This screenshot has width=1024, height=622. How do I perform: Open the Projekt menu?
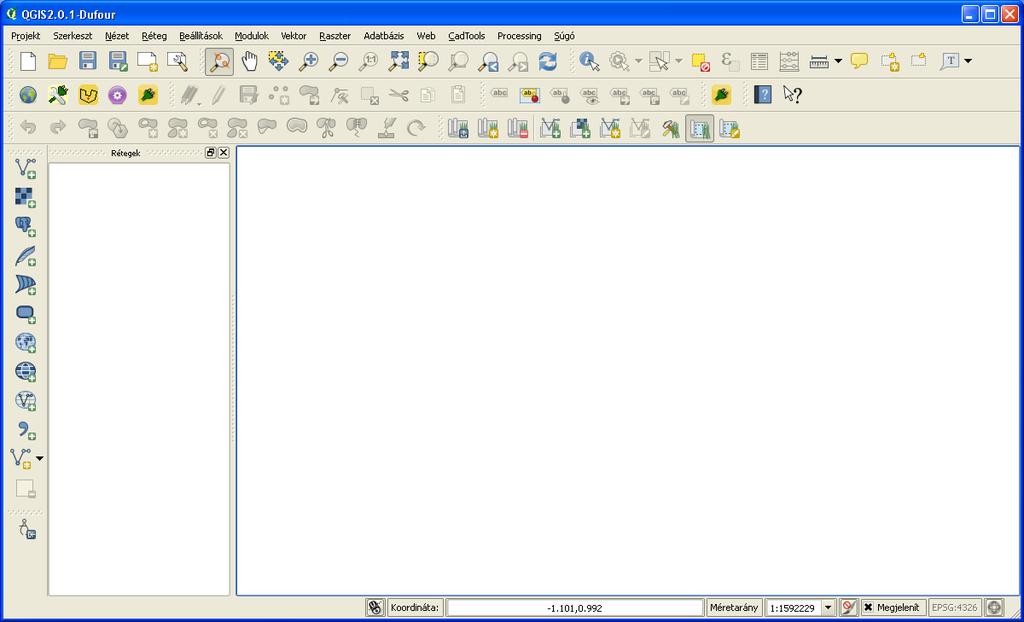25,36
